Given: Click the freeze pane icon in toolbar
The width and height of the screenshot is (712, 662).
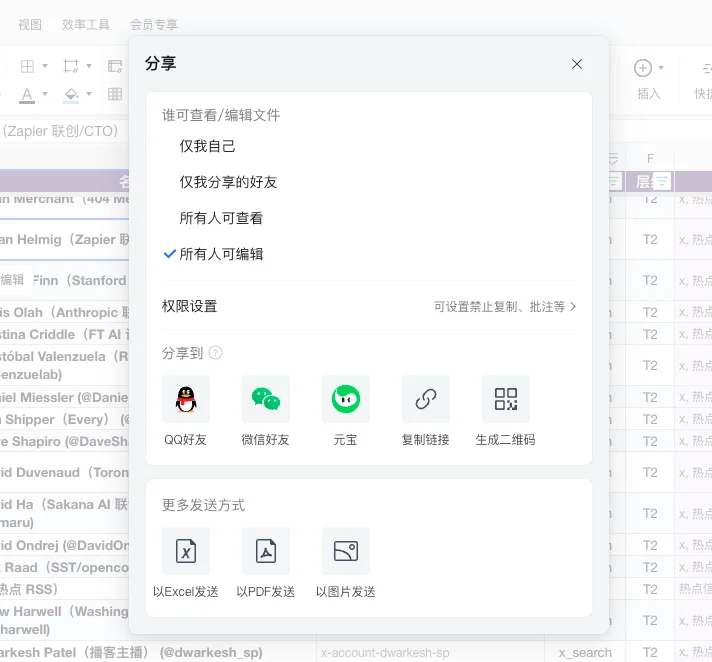Looking at the screenshot, I should (115, 66).
